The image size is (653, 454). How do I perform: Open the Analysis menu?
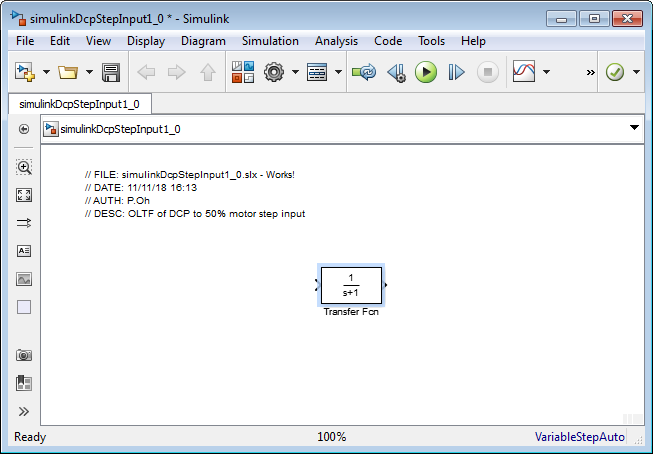tap(336, 41)
